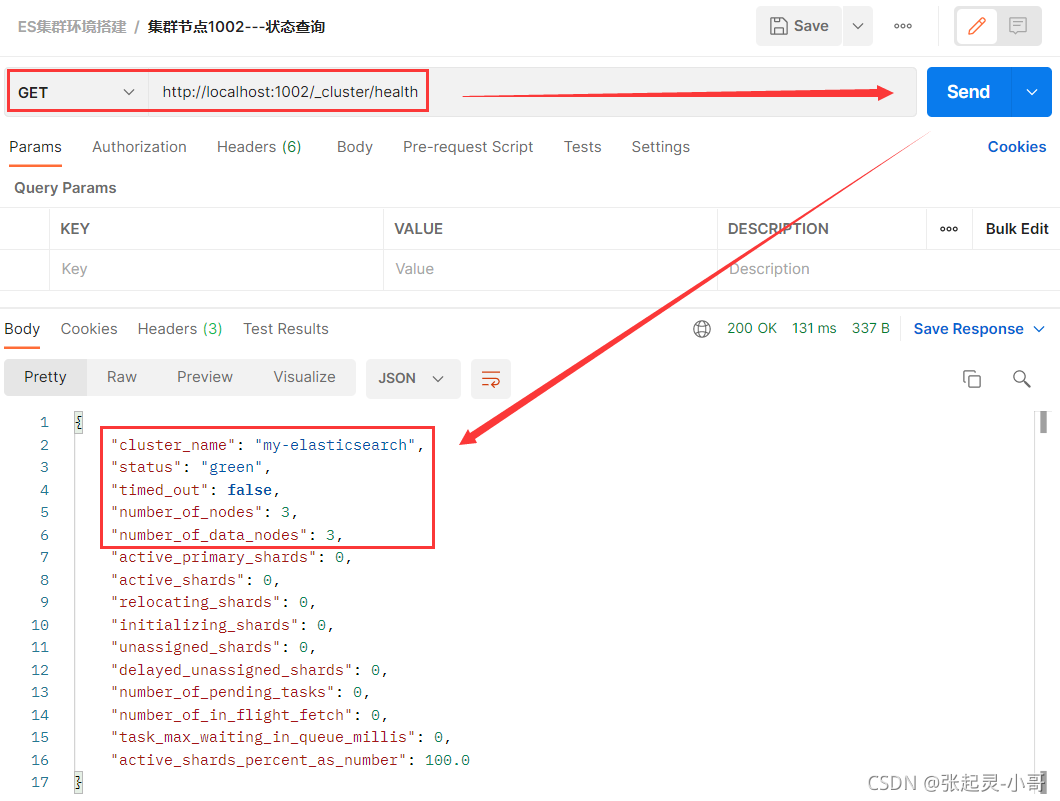Click the "task_max_waiting_in_queue_millis" line
Image resolution: width=1060 pixels, height=801 pixels.
pos(281,737)
